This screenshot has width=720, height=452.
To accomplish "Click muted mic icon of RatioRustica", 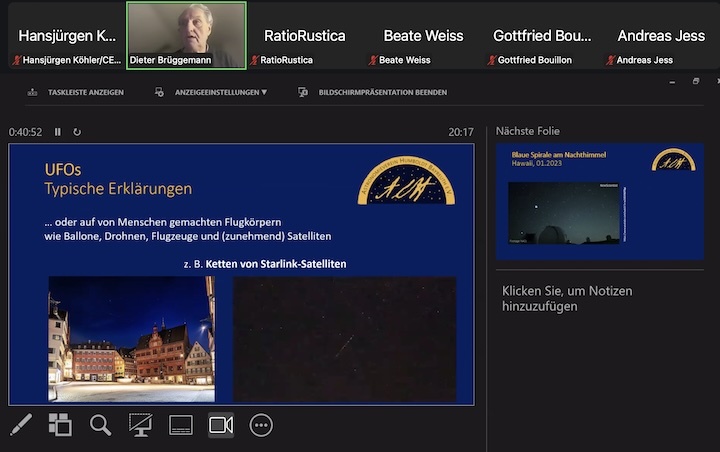I will point(254,60).
